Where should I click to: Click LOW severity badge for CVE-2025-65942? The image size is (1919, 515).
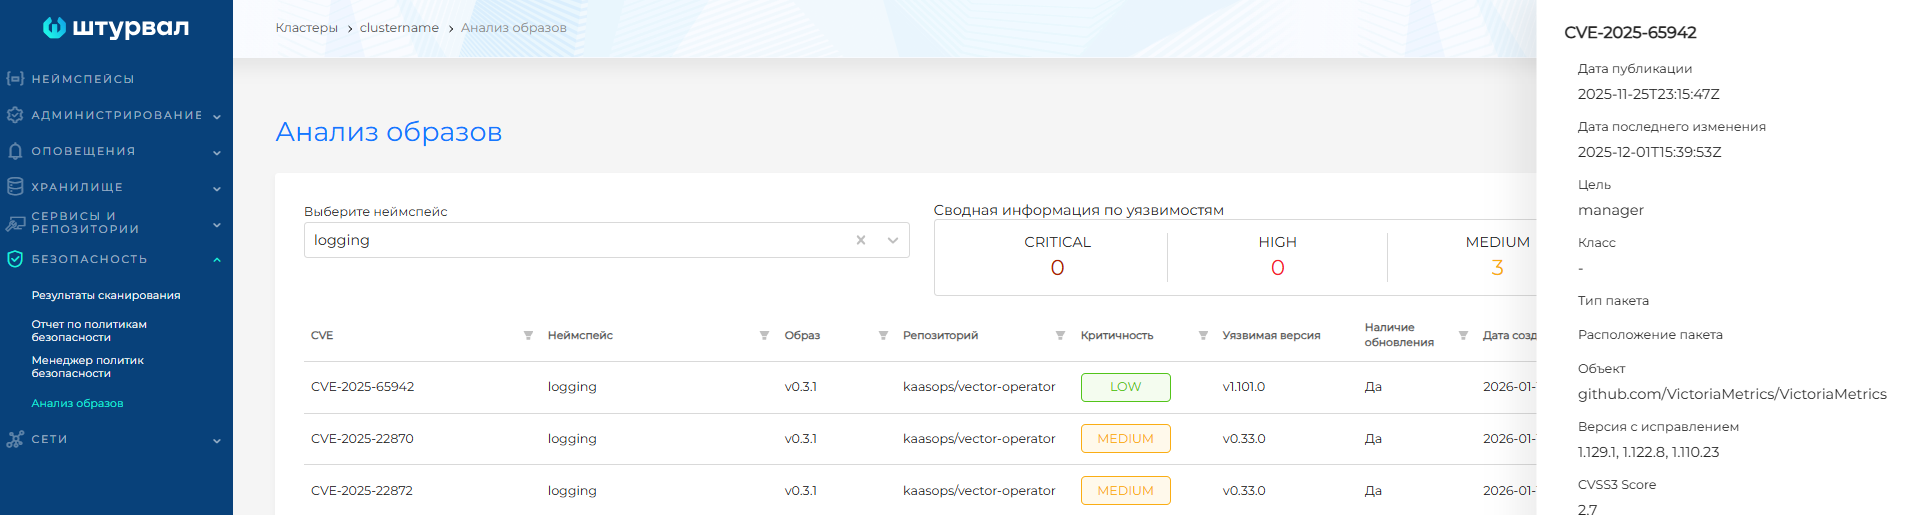(x=1125, y=387)
